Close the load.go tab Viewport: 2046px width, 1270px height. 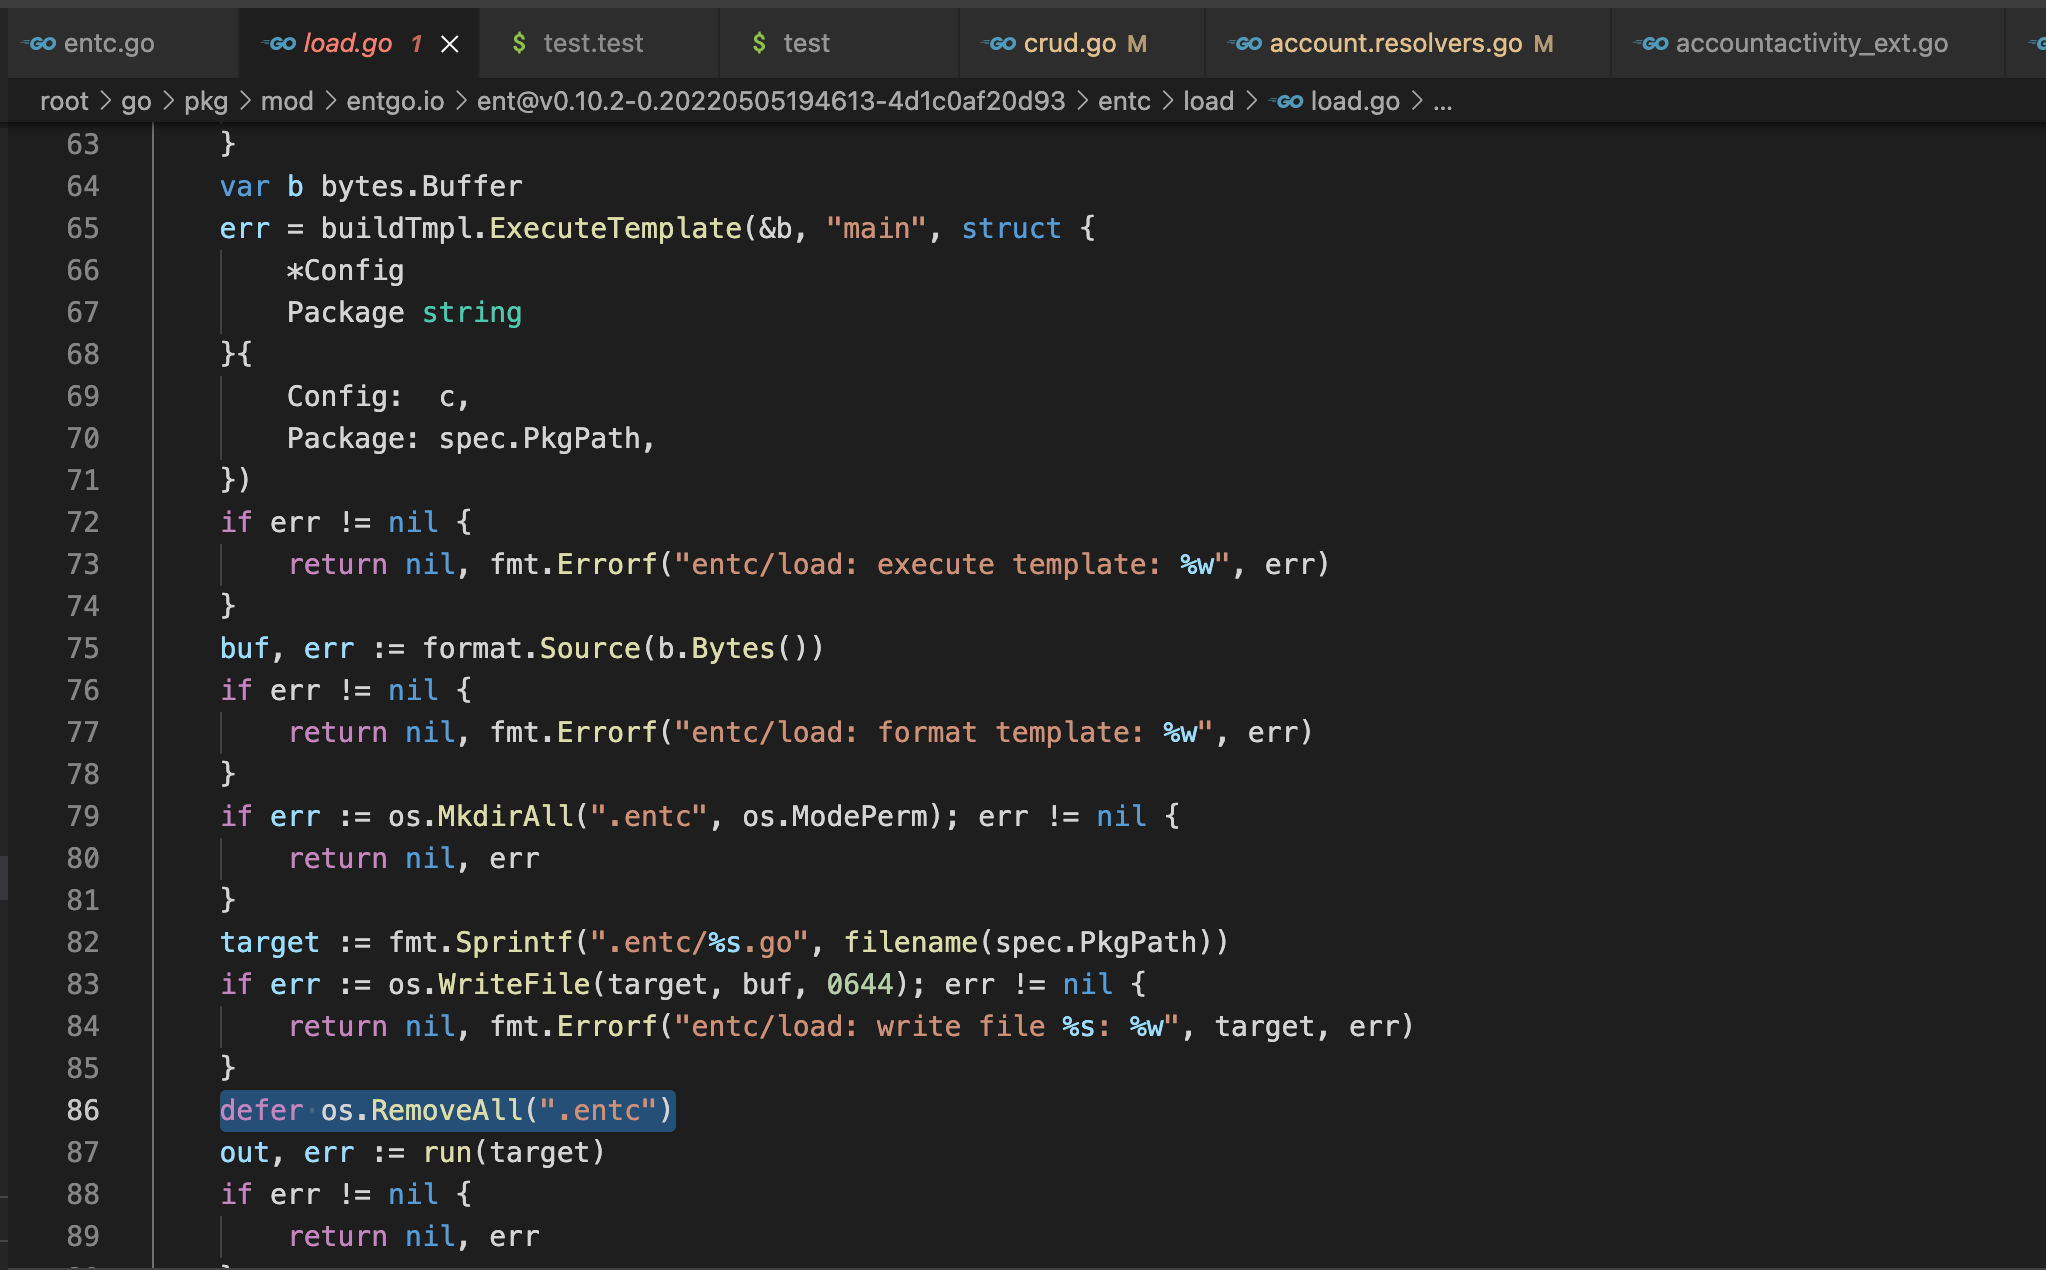pyautogui.click(x=450, y=44)
